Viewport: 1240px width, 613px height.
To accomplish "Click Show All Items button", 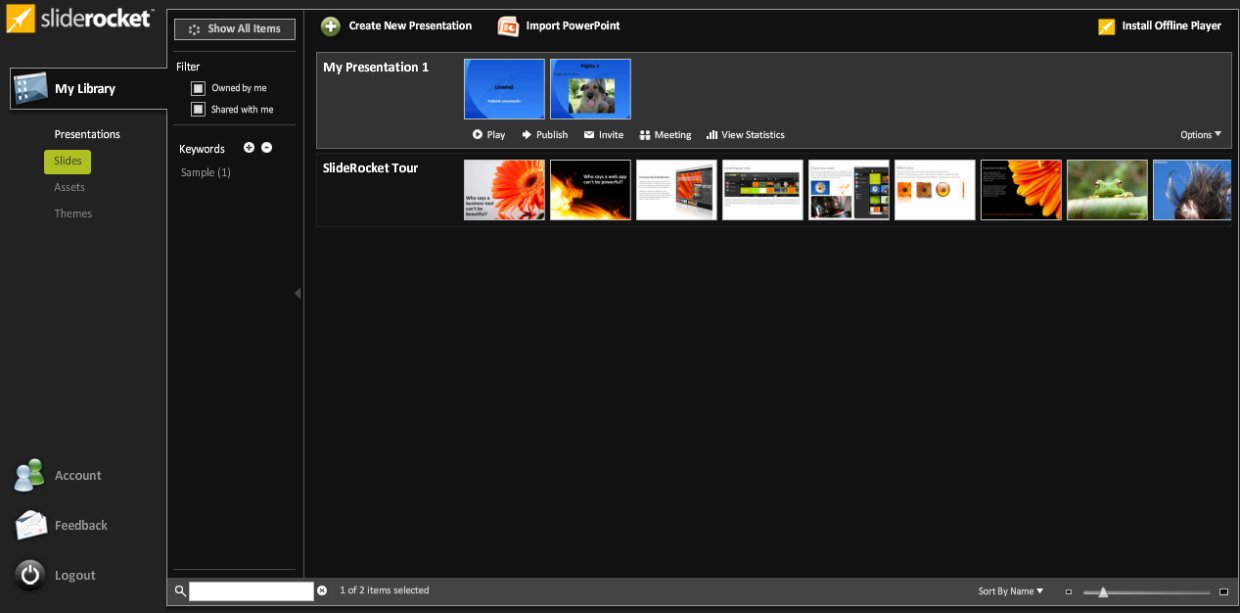I will pos(235,29).
